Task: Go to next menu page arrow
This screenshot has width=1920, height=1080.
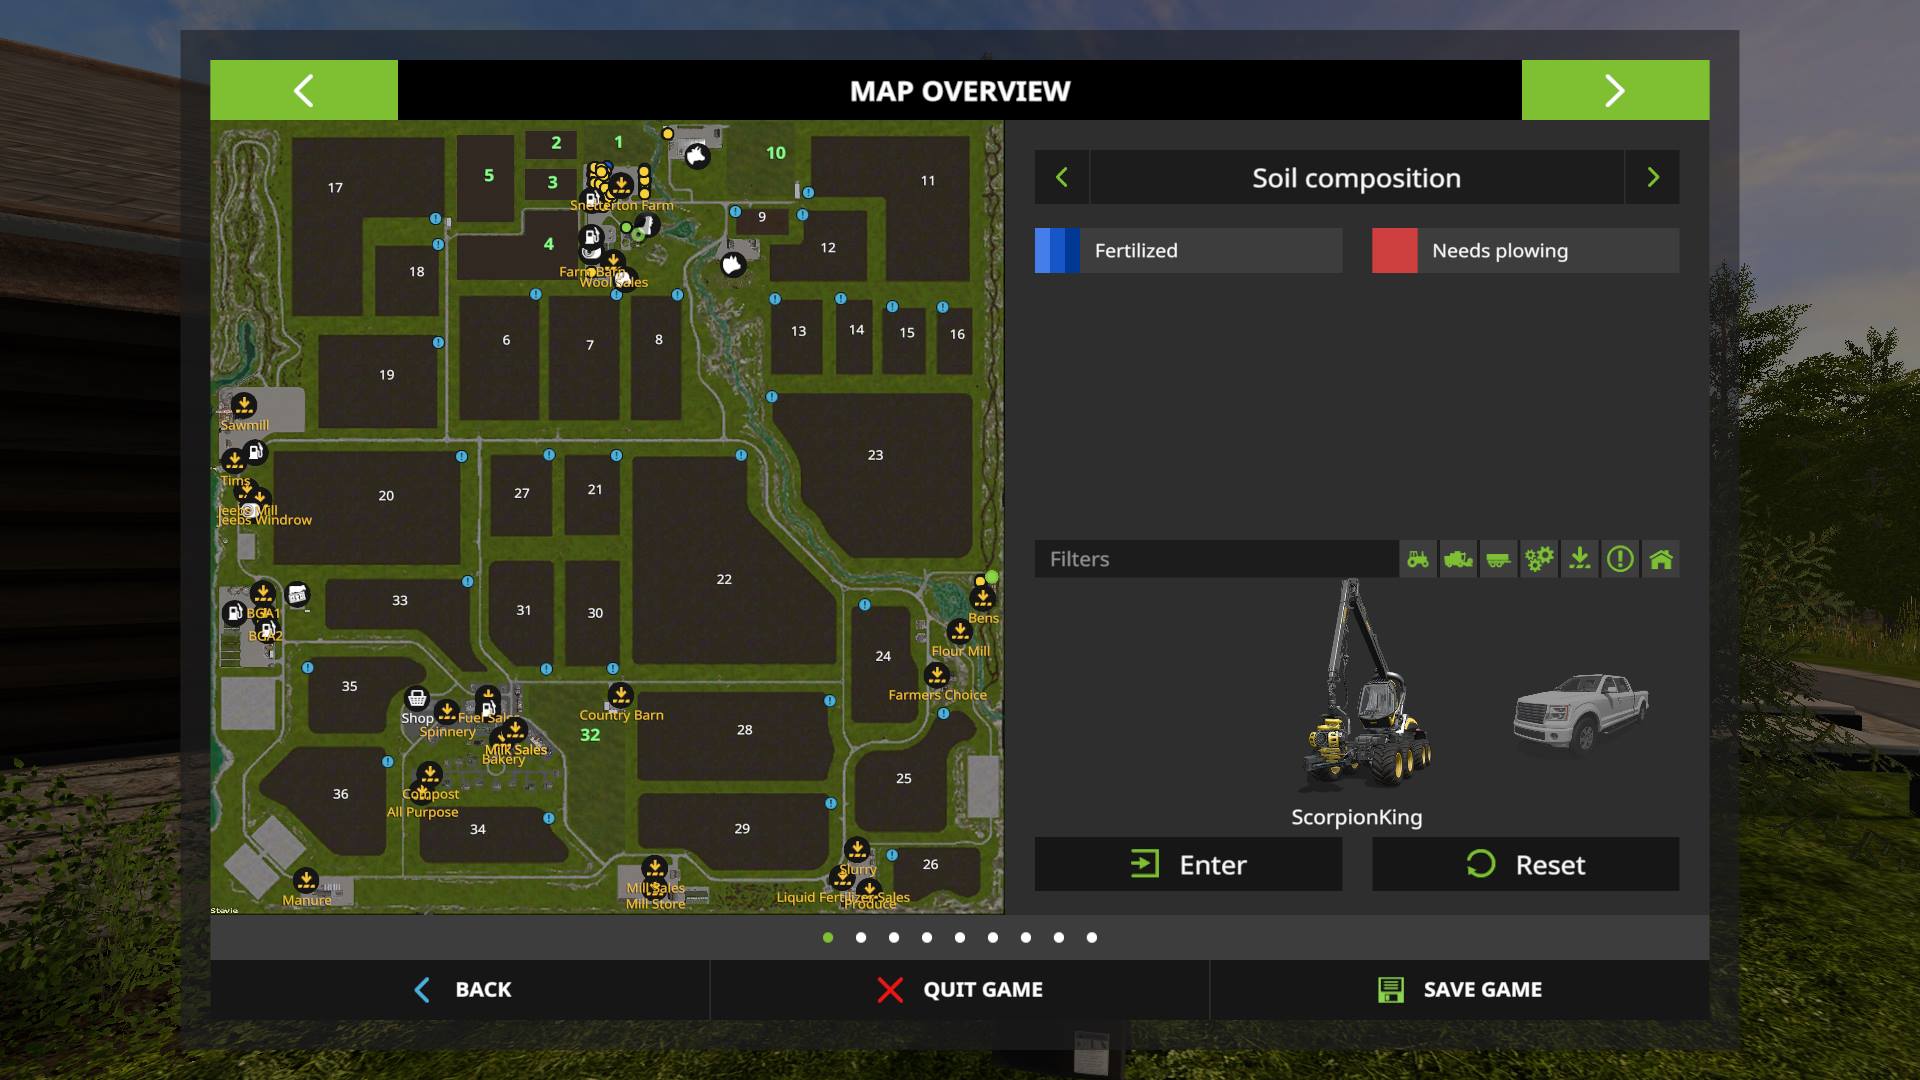Action: 1615,90
